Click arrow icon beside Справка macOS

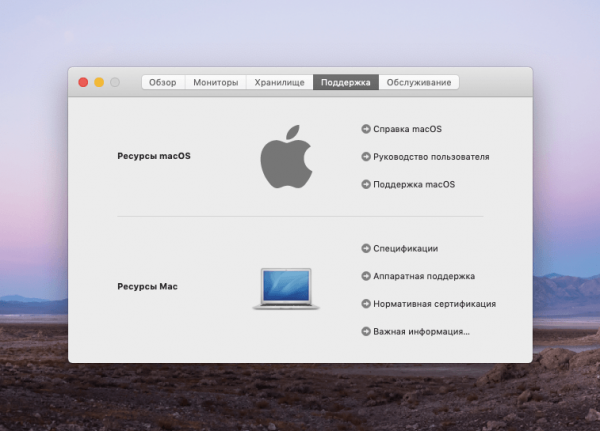(366, 129)
